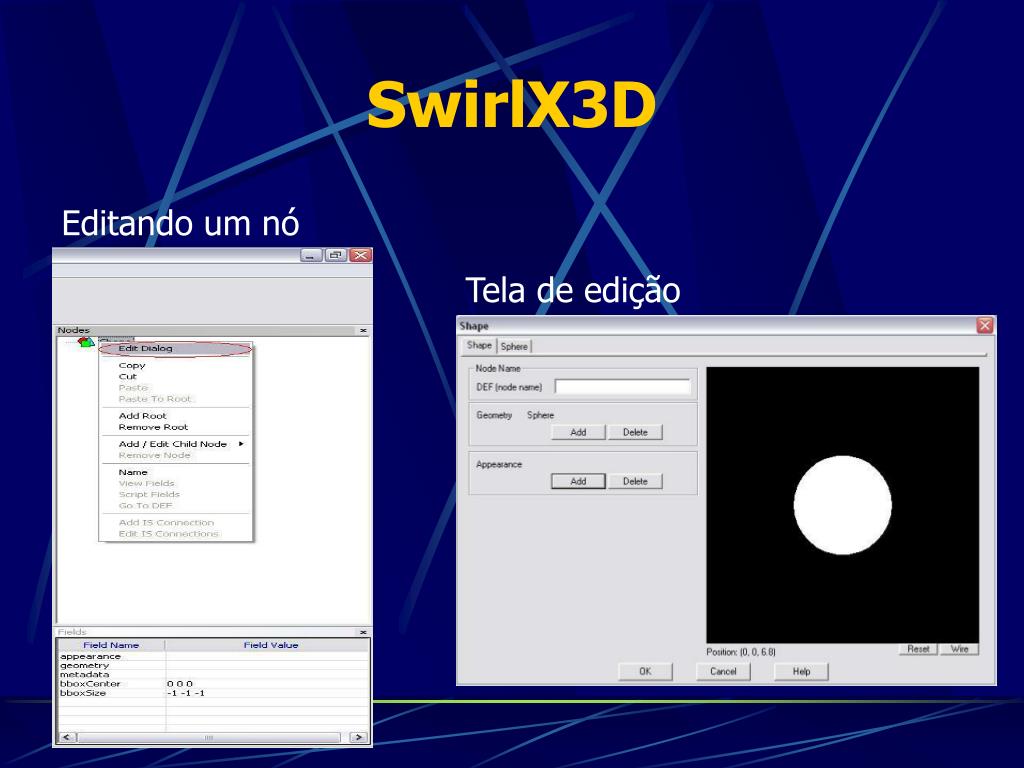
Task: Close the Shape dialog window
Action: tap(985, 325)
